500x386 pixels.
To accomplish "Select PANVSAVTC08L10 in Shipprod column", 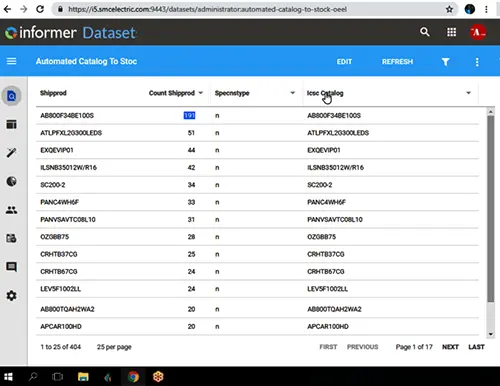I will tap(68, 220).
